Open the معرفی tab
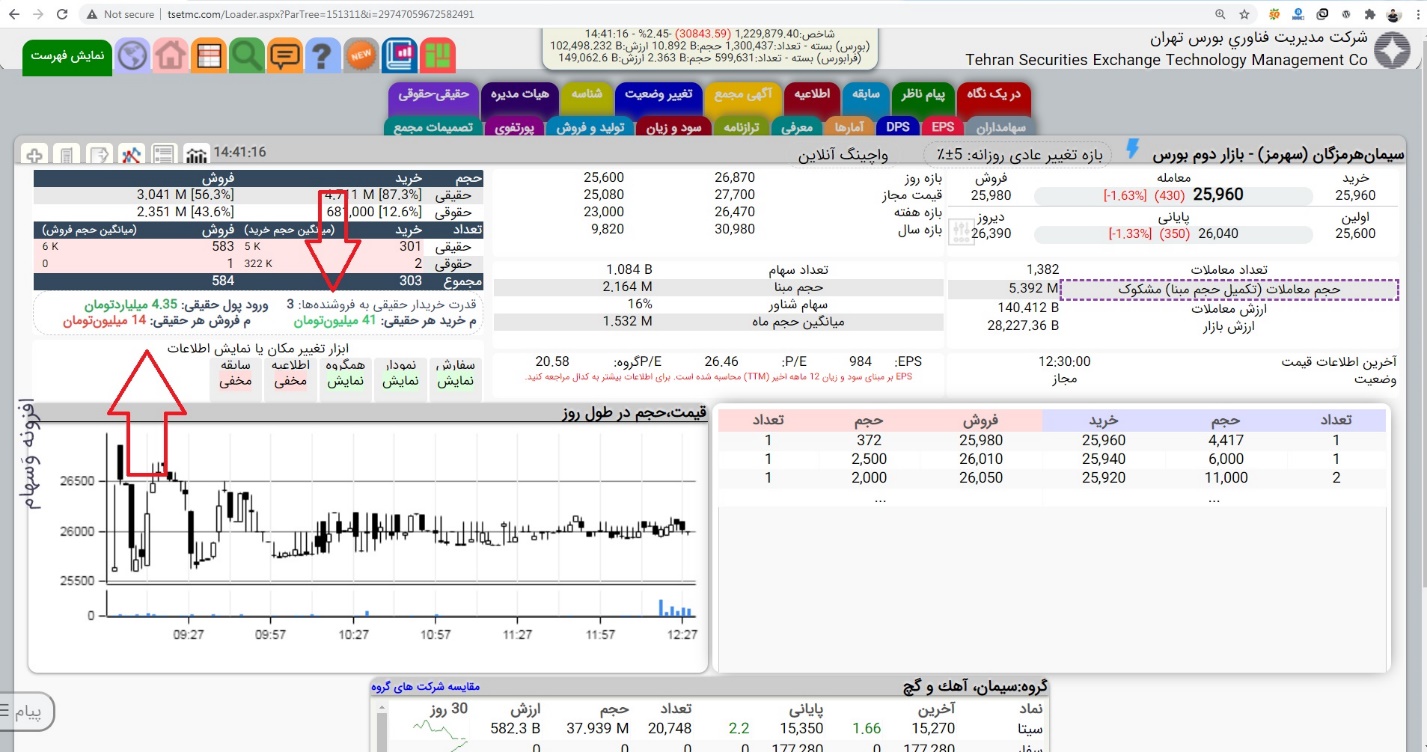The height and width of the screenshot is (752, 1427). (x=797, y=127)
